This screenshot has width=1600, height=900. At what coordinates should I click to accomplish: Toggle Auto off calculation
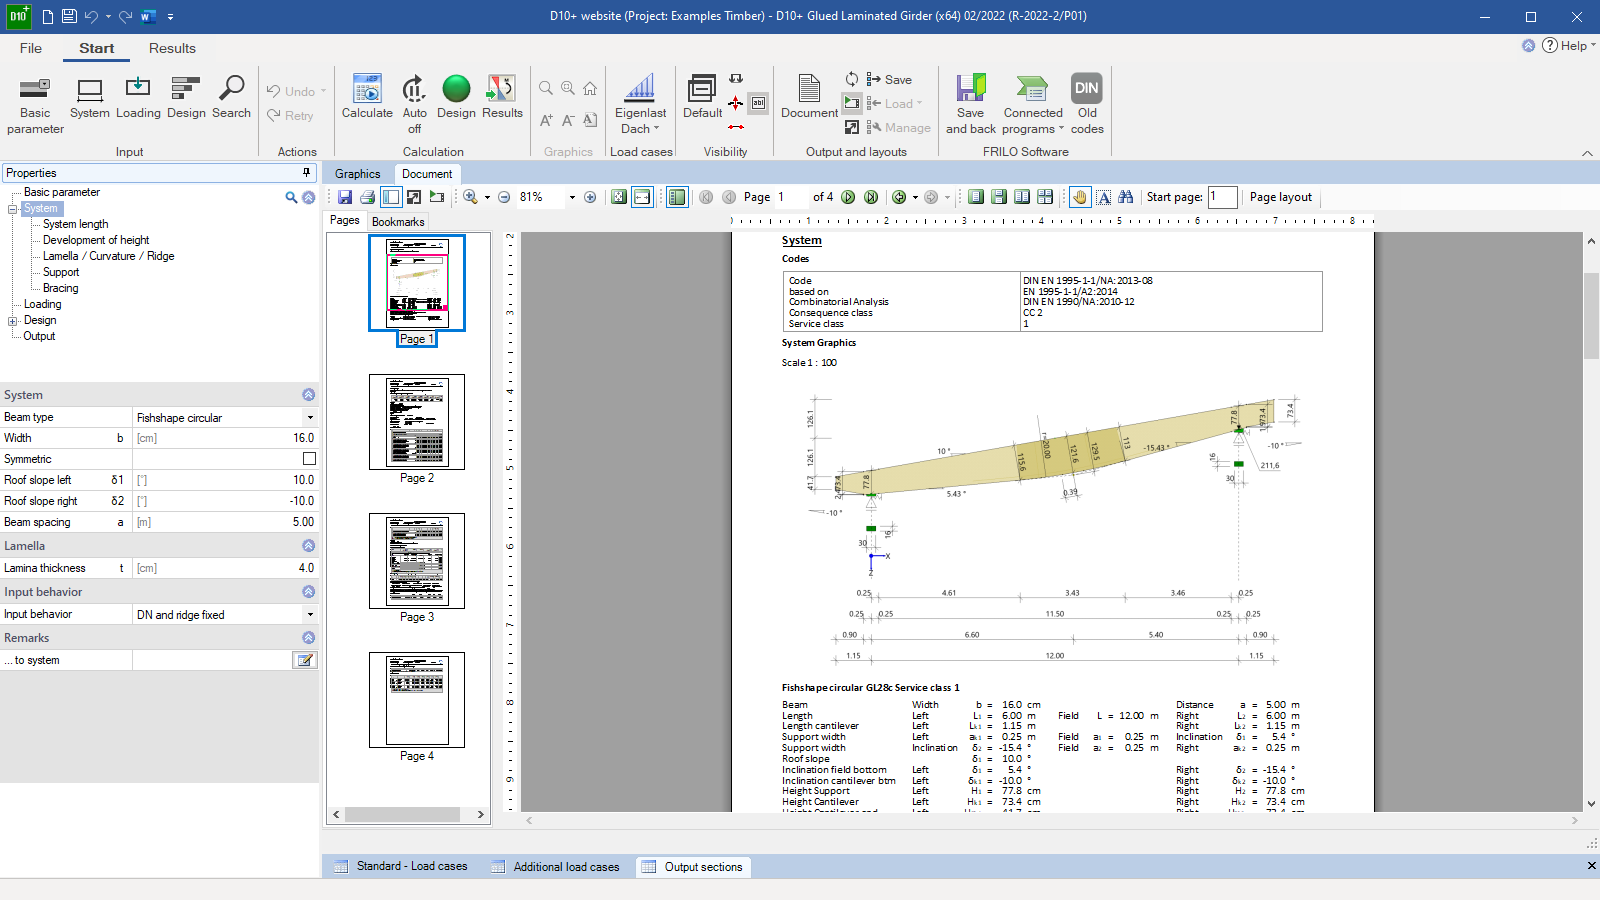coord(414,105)
